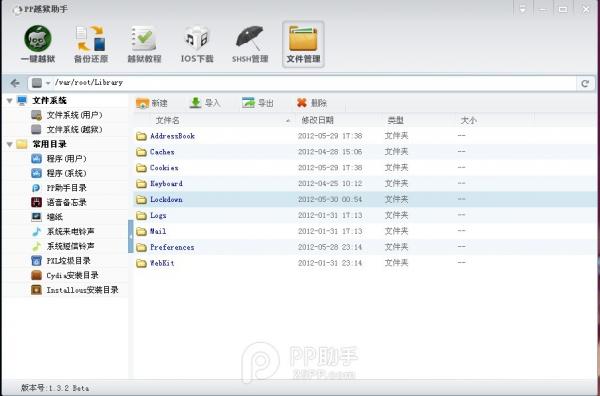Click the 导出 export button
This screenshot has width=600, height=396.
pyautogui.click(x=258, y=103)
